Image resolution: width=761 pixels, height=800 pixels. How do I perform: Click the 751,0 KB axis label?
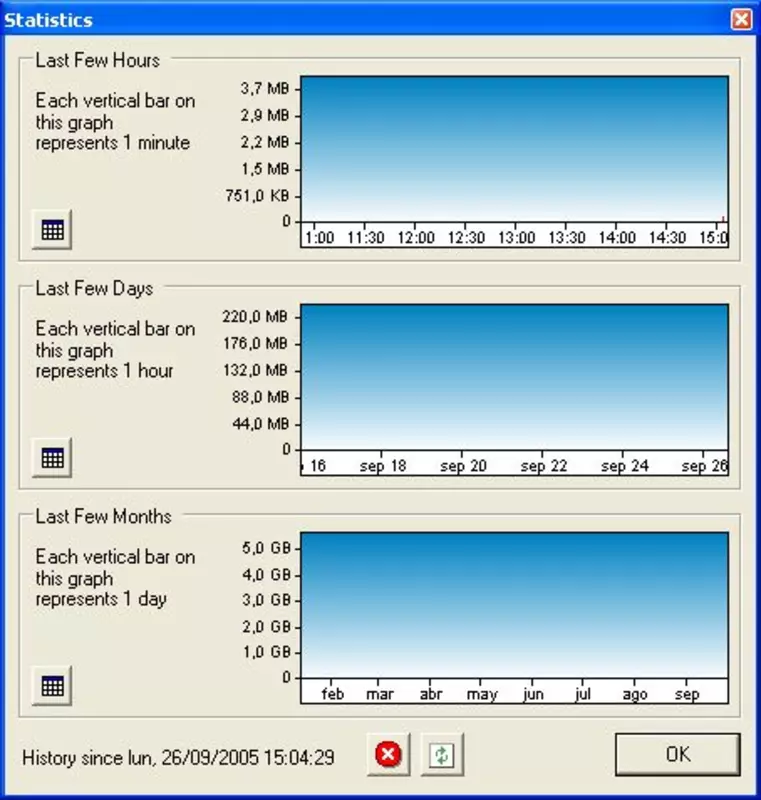point(257,195)
